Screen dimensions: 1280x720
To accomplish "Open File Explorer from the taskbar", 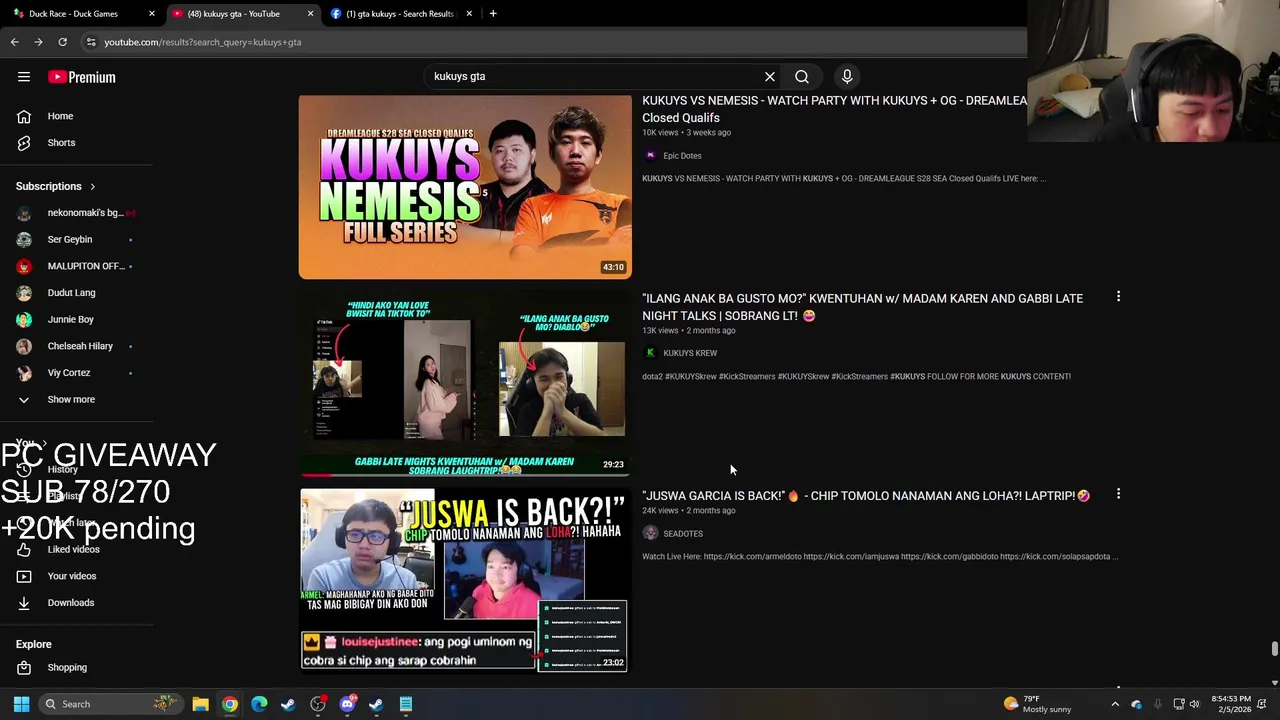I will [x=200, y=704].
